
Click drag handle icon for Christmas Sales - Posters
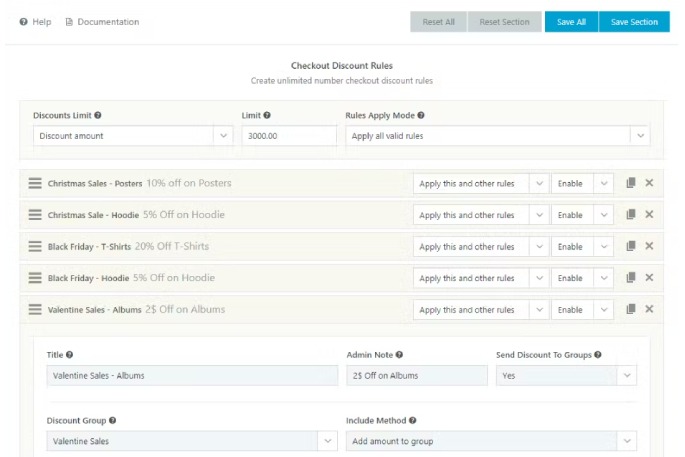click(35, 183)
